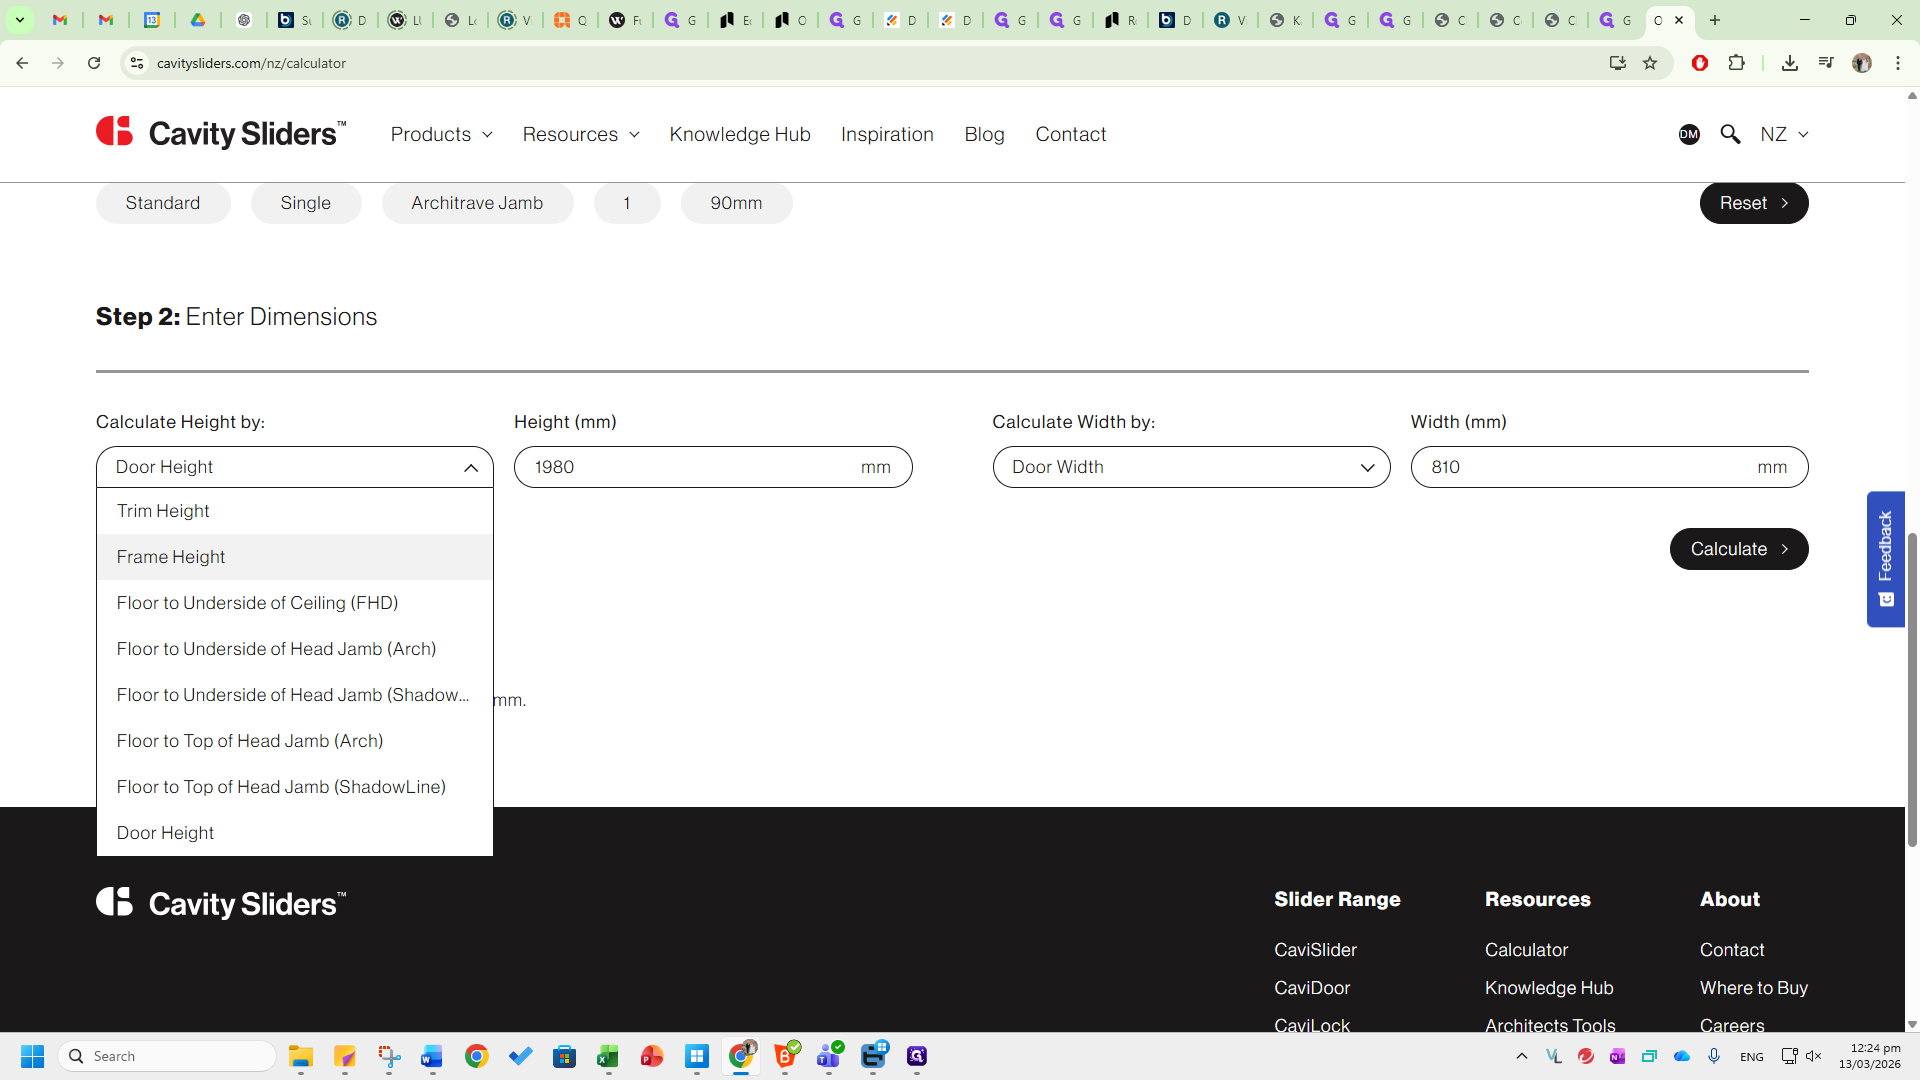
Task: Click the Cavity Sliders header logo
Action: point(221,133)
